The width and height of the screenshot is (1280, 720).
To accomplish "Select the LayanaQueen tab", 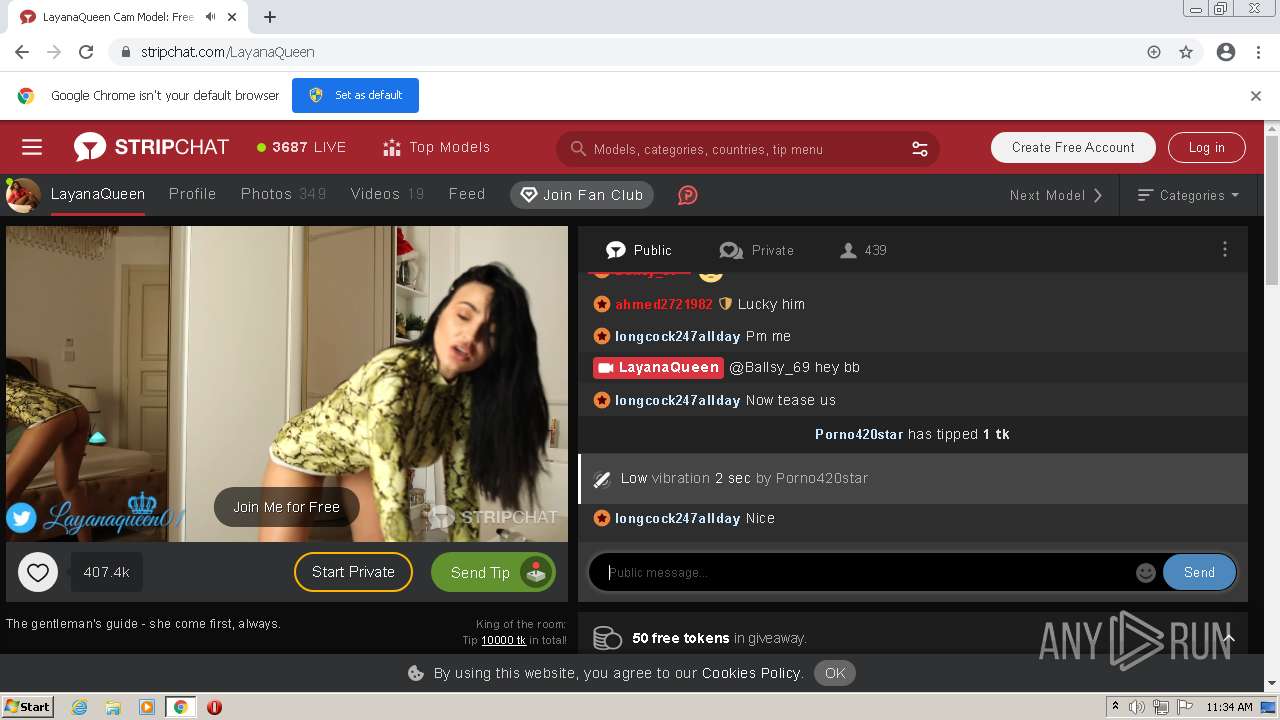I will click(98, 194).
